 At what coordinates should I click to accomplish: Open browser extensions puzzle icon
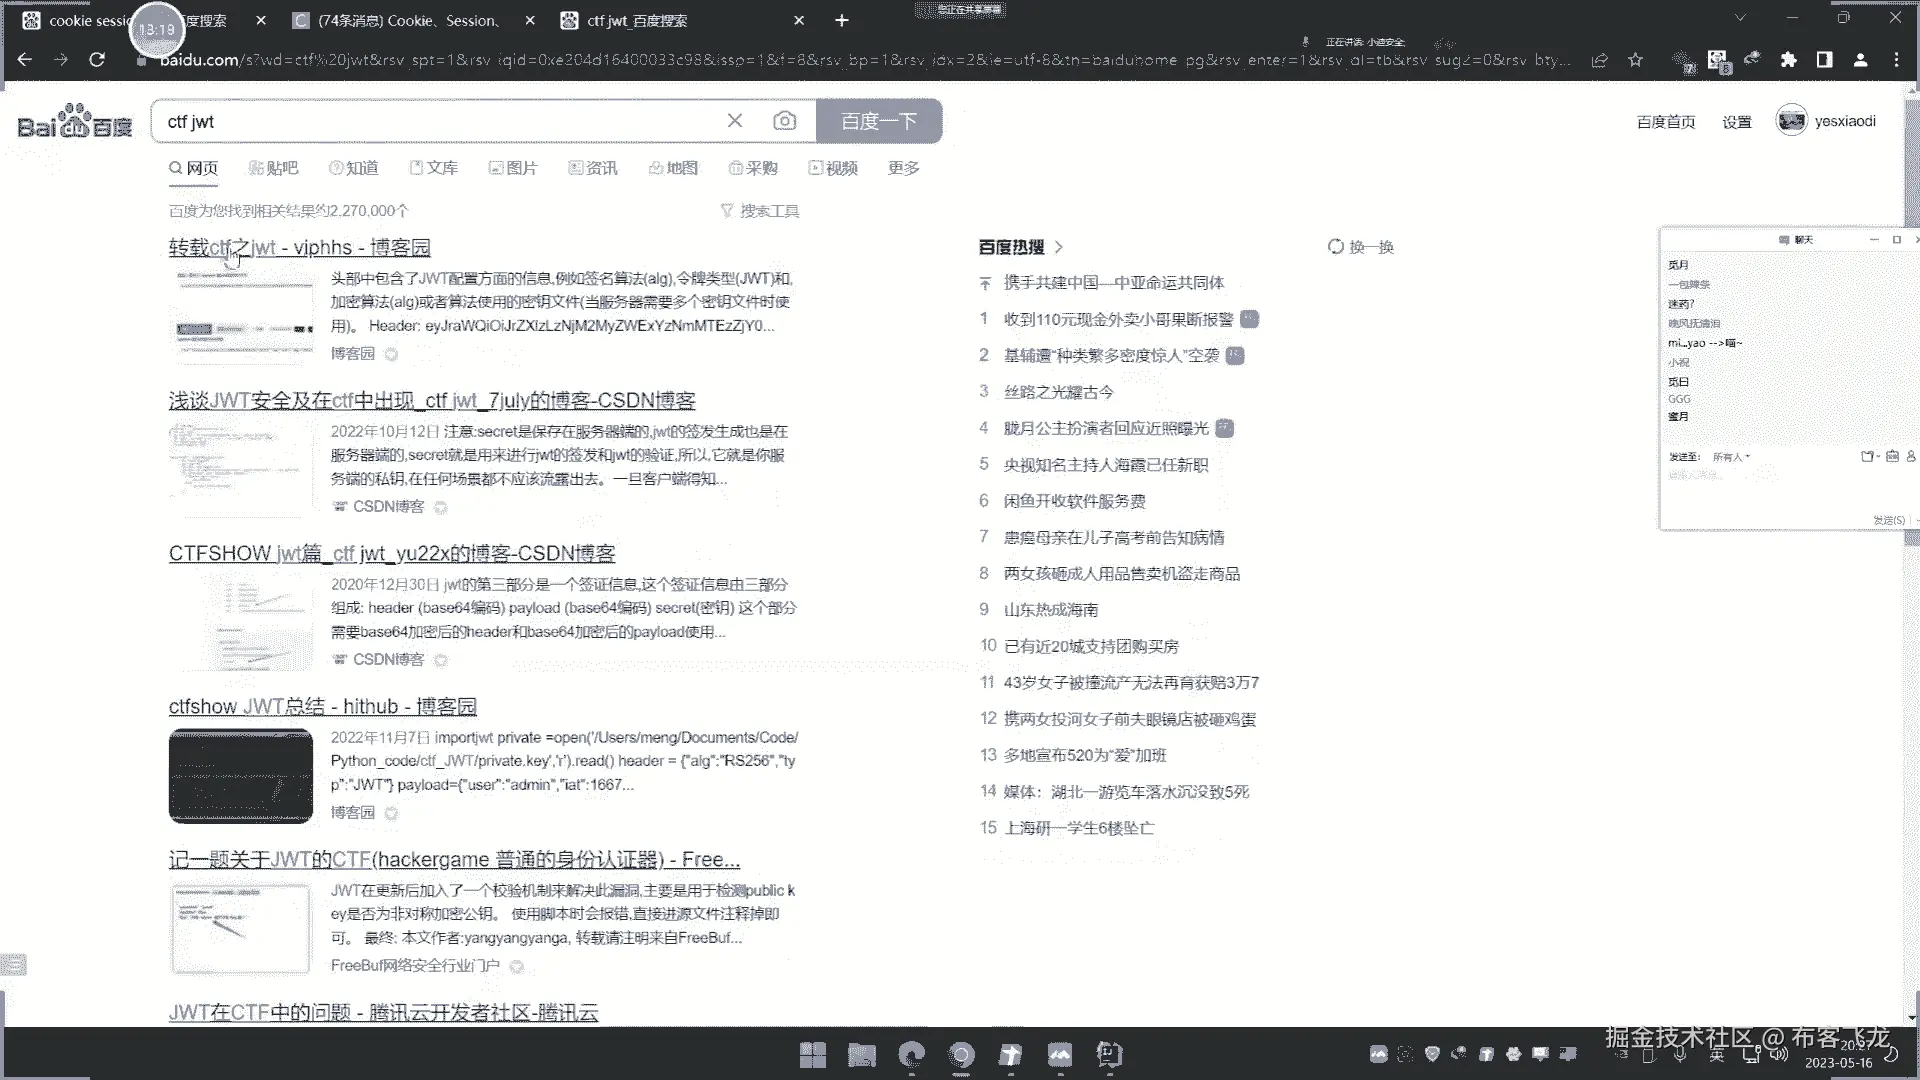click(x=1788, y=60)
